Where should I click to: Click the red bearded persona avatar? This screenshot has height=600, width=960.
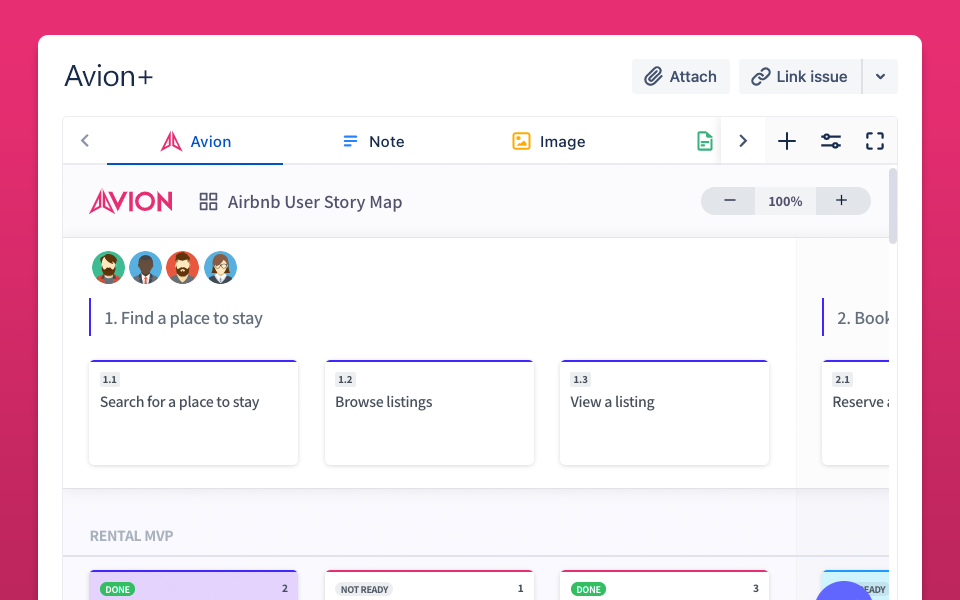click(182, 268)
